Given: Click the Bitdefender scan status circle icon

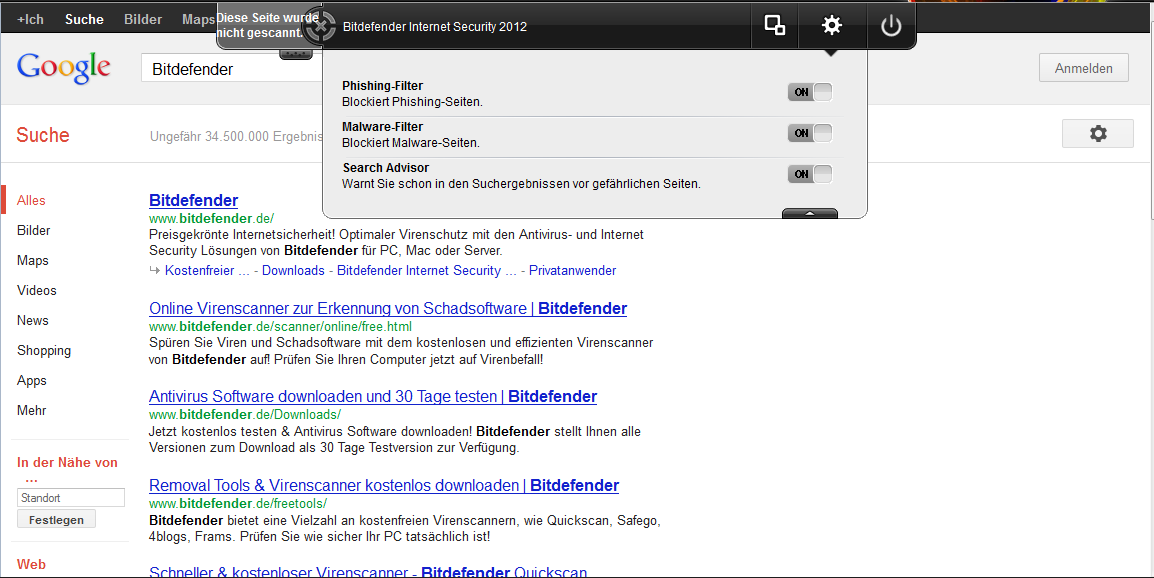Looking at the screenshot, I should (319, 27).
